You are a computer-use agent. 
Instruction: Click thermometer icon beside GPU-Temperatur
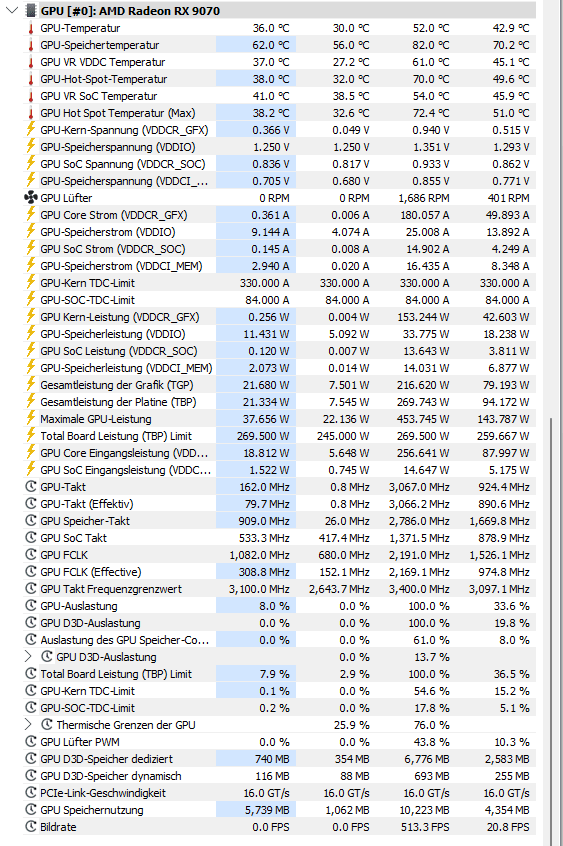(31, 28)
